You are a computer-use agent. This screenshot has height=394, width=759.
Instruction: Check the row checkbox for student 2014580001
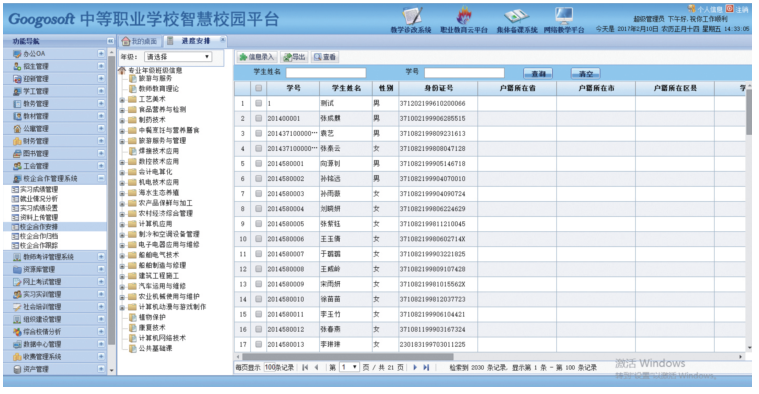258,164
